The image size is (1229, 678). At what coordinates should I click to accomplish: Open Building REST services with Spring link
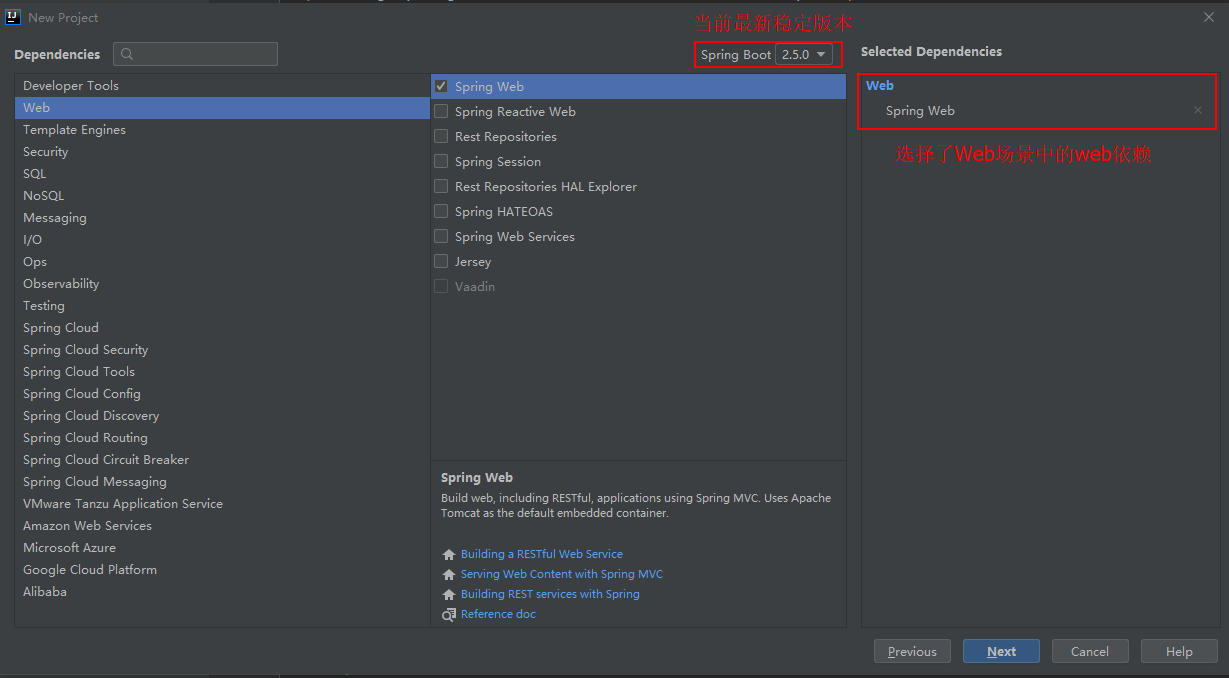pos(550,594)
